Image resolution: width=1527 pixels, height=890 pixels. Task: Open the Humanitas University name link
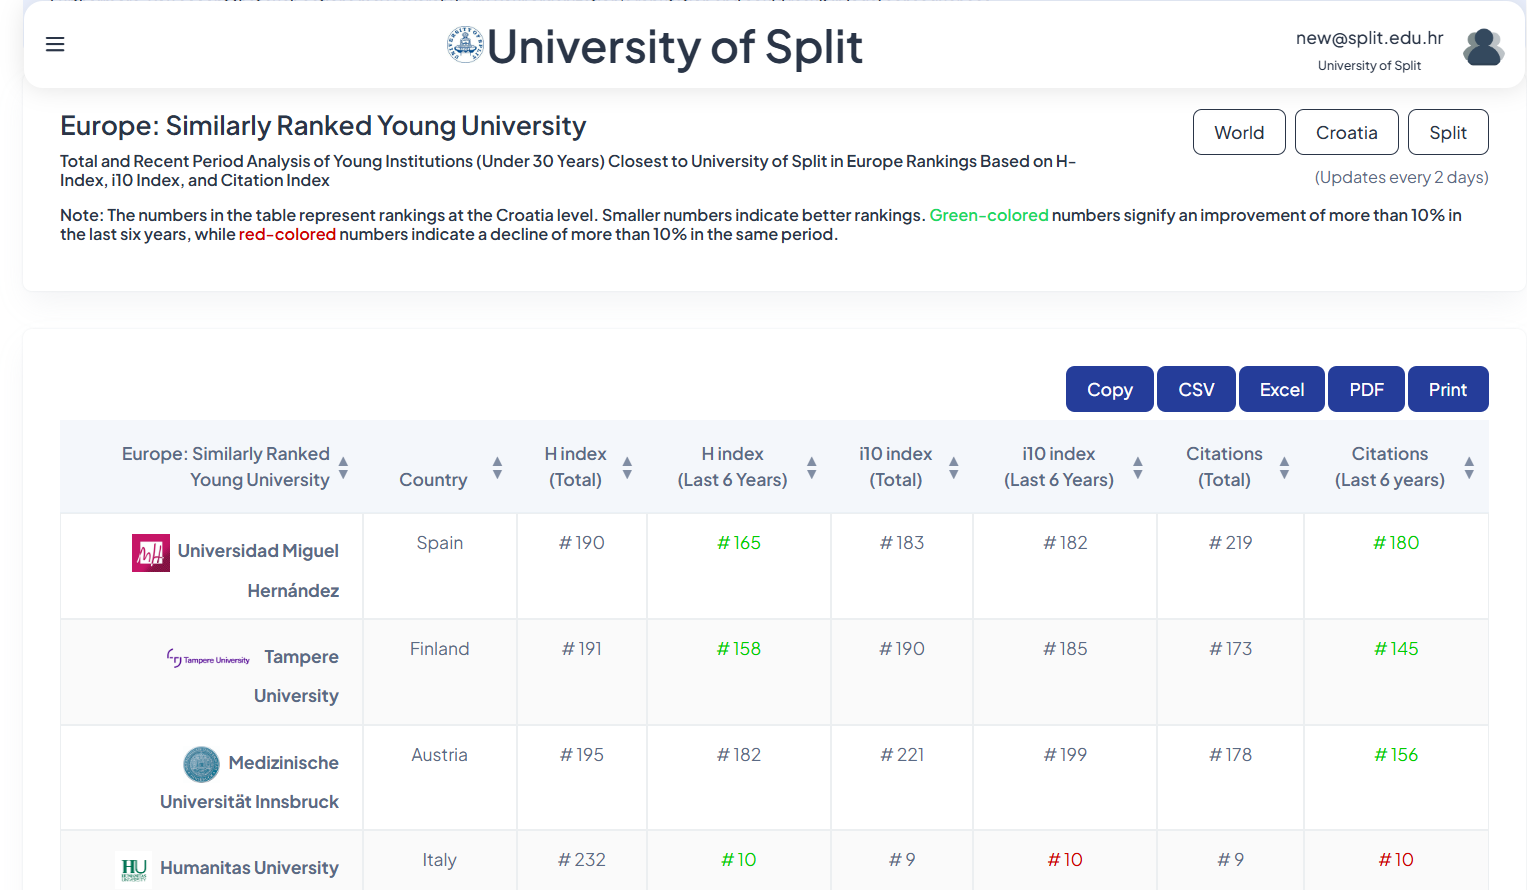(x=249, y=868)
